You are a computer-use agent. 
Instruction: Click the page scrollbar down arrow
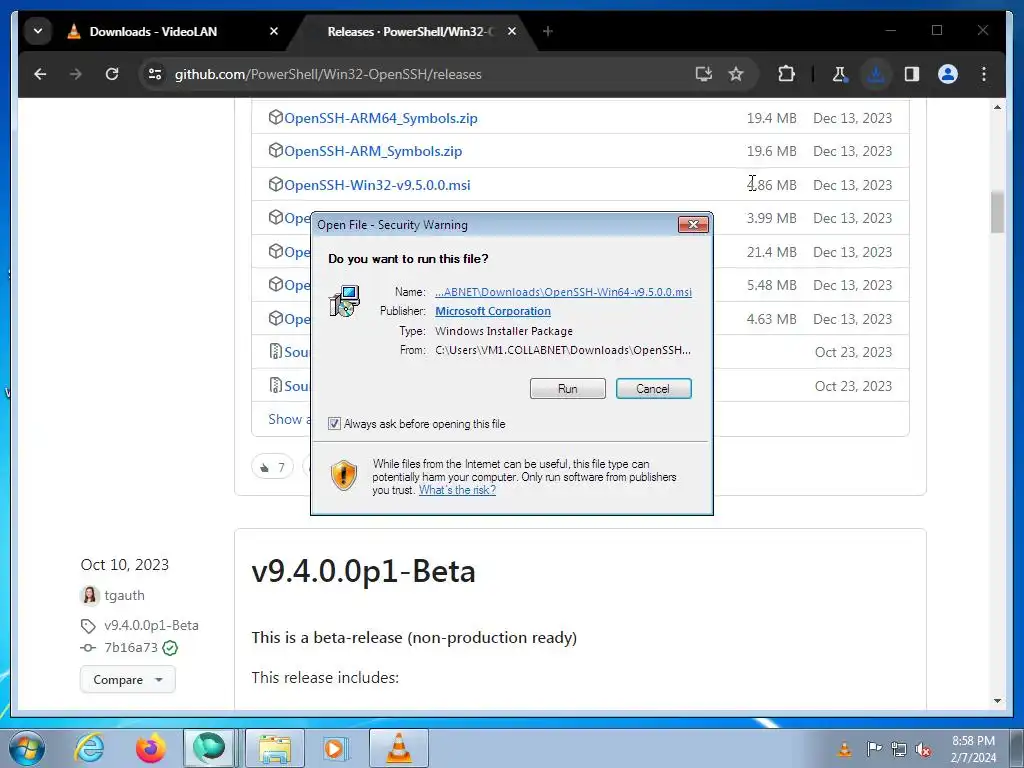coord(997,701)
